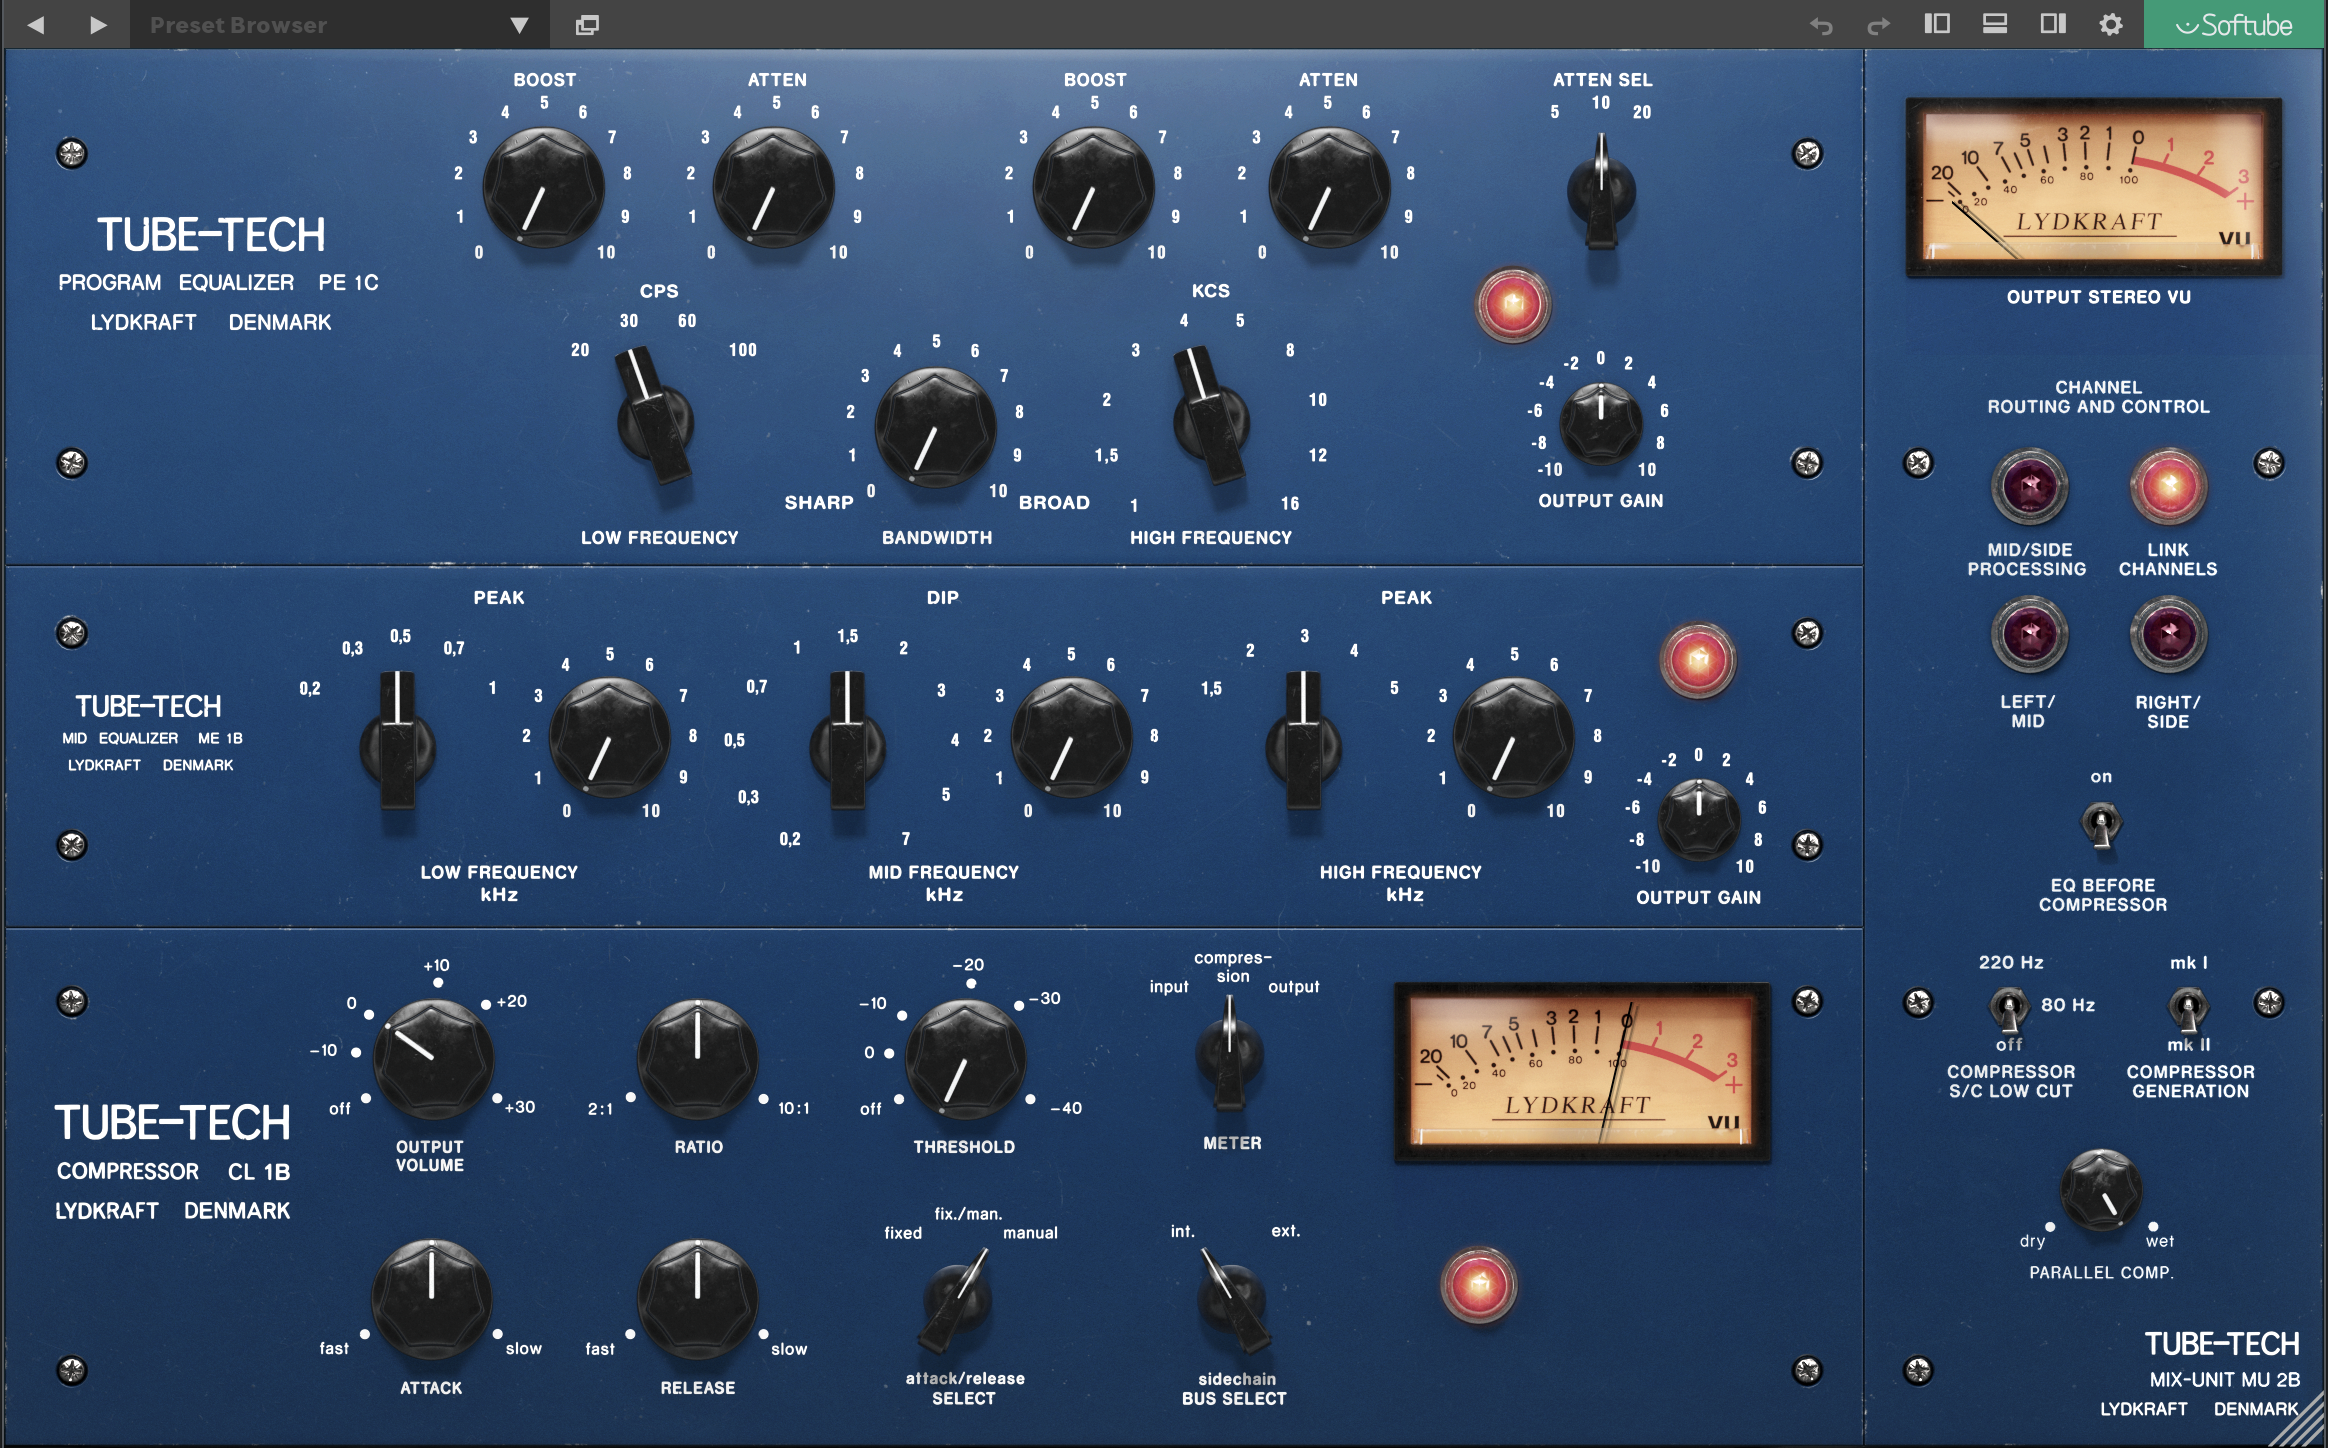Screen dimensions: 2328x1448
Task: Undo the last change
Action: coord(1820,25)
